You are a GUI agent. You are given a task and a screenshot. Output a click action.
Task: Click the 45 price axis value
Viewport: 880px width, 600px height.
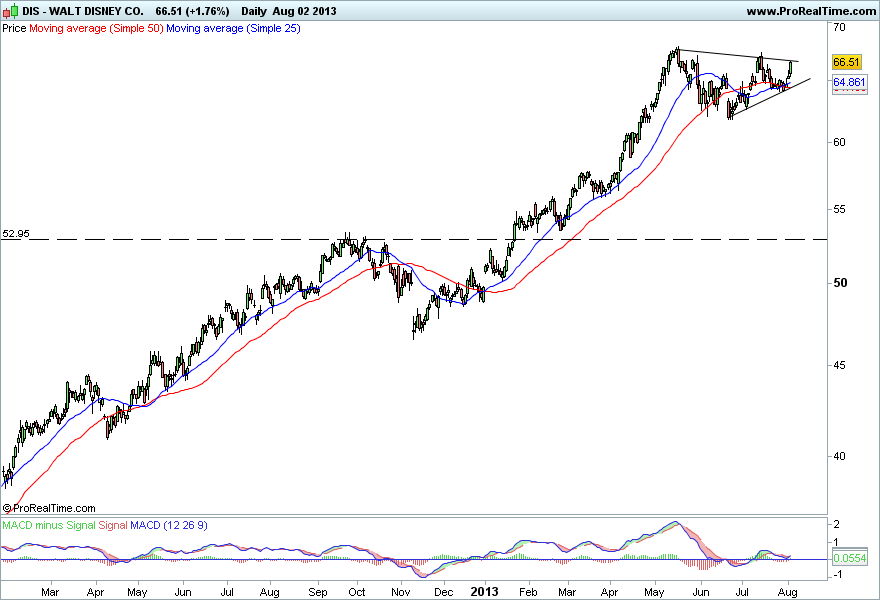click(x=839, y=365)
